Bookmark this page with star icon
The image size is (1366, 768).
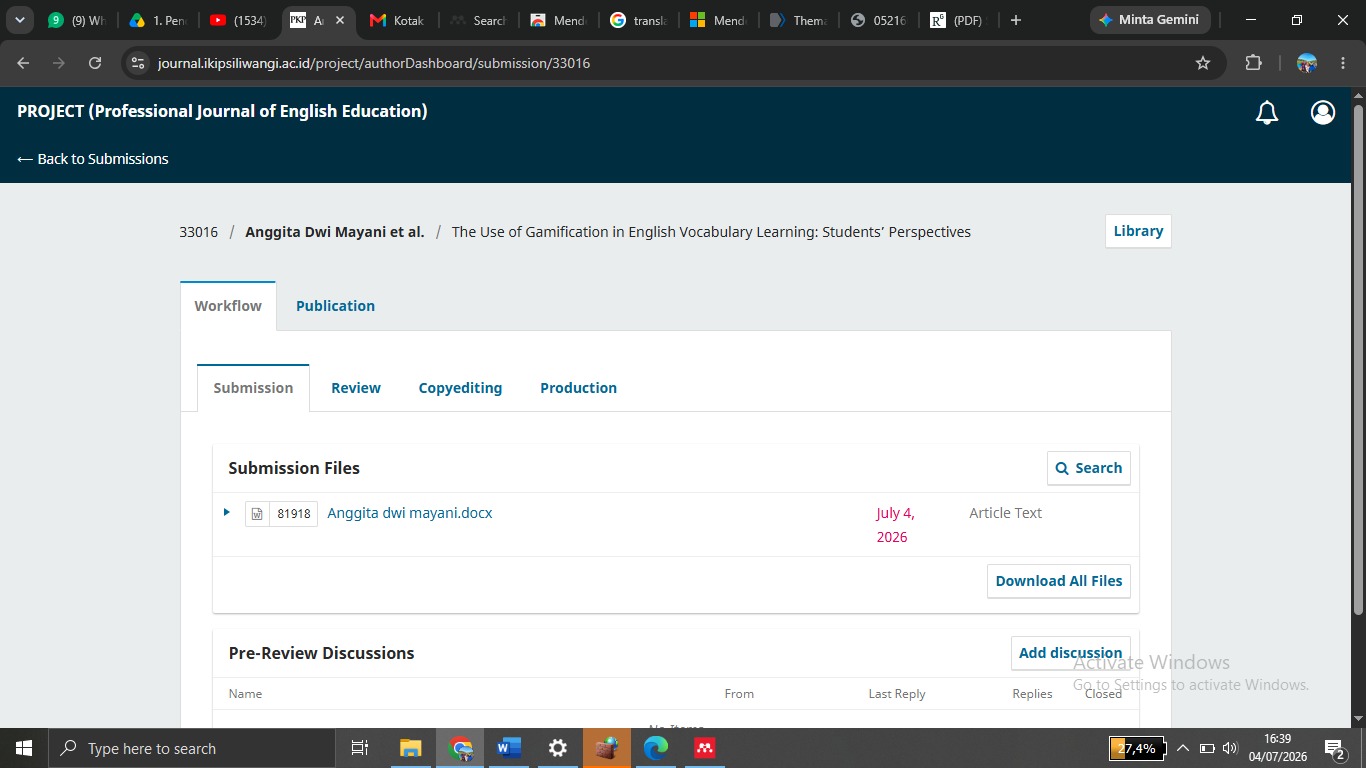click(1203, 63)
